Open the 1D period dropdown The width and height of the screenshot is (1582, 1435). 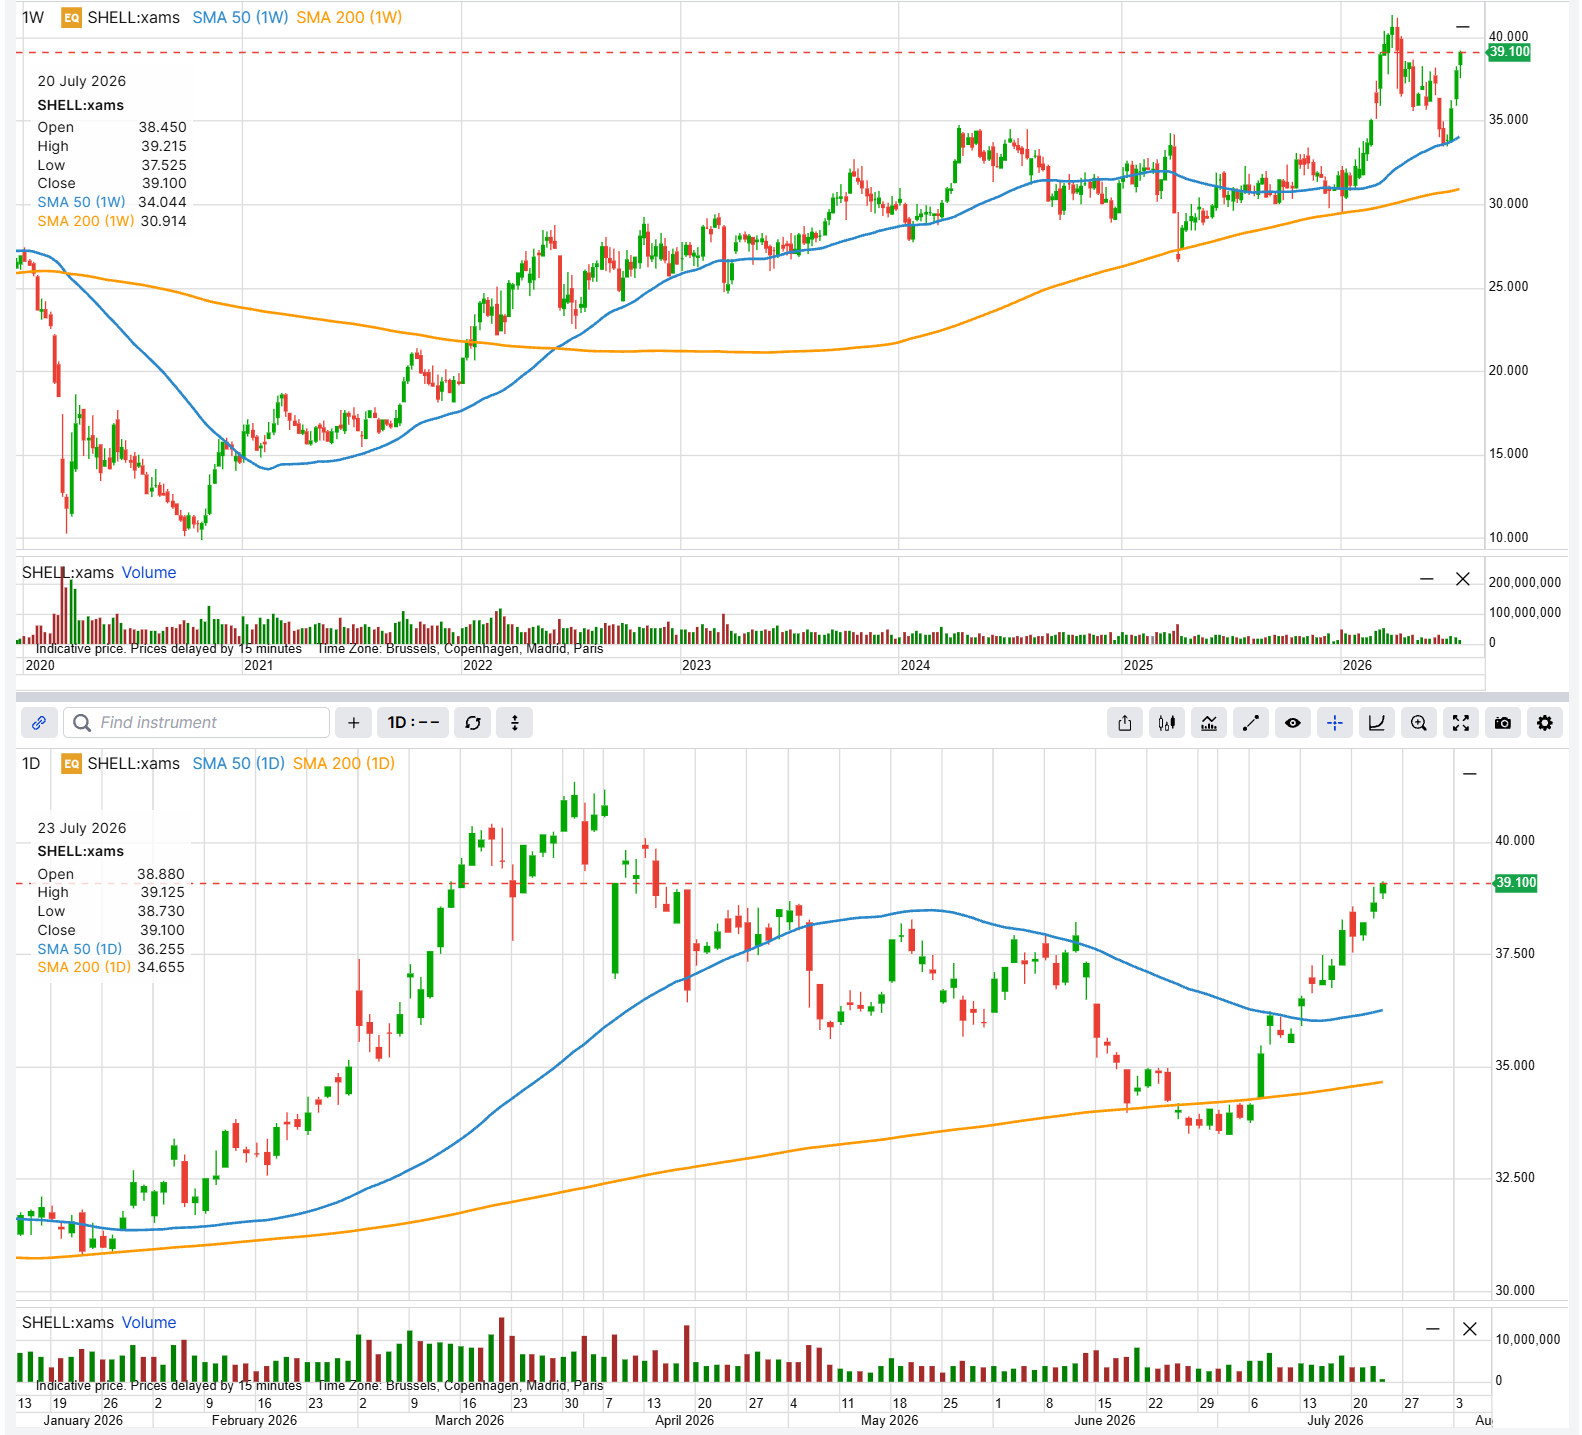[x=413, y=722]
